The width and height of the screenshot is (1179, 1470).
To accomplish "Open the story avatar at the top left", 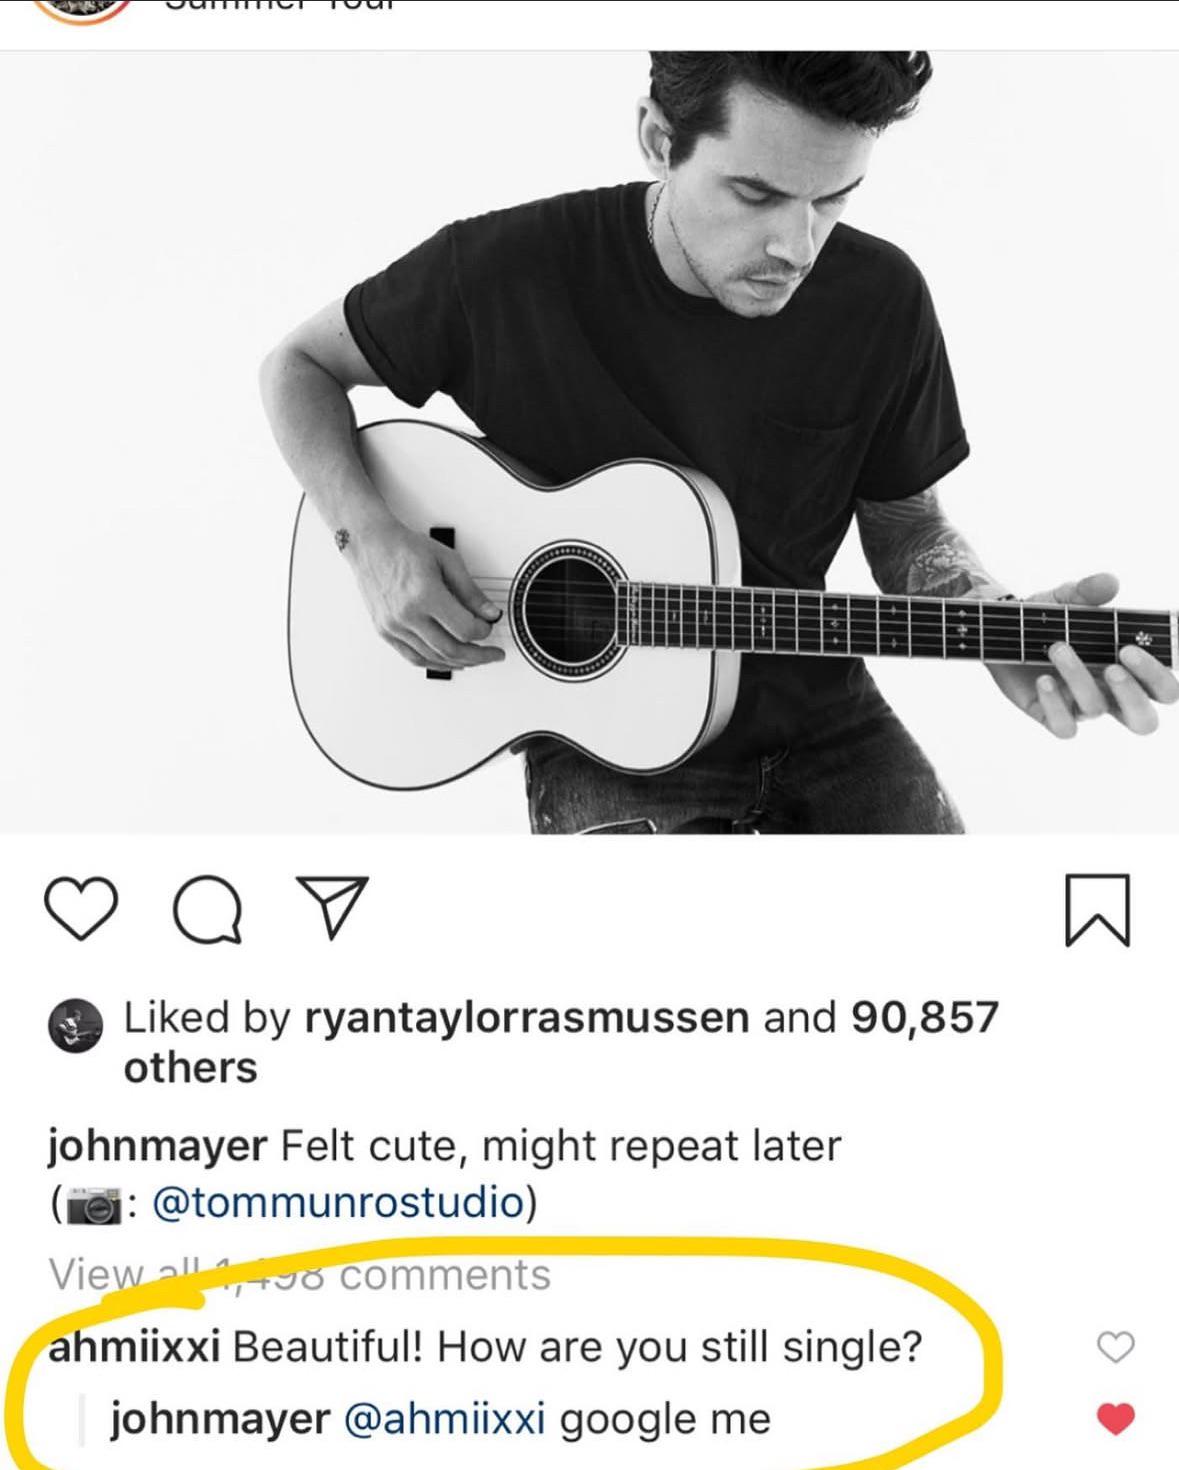I will [x=82, y=10].
